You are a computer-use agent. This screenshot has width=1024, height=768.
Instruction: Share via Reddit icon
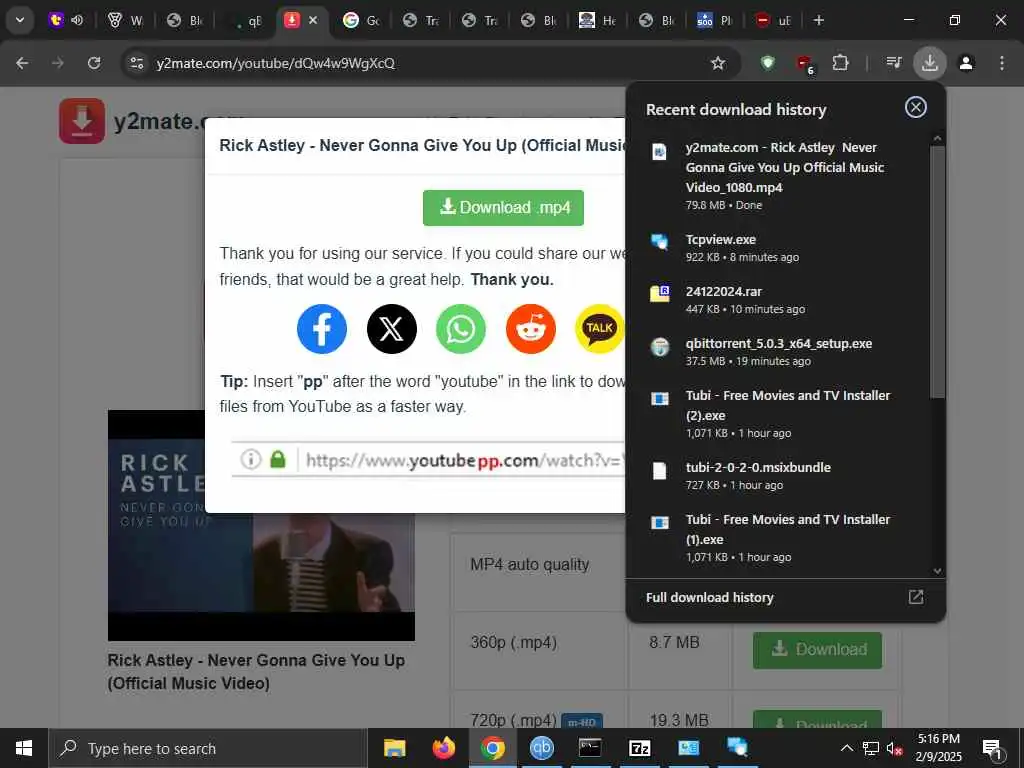[531, 328]
